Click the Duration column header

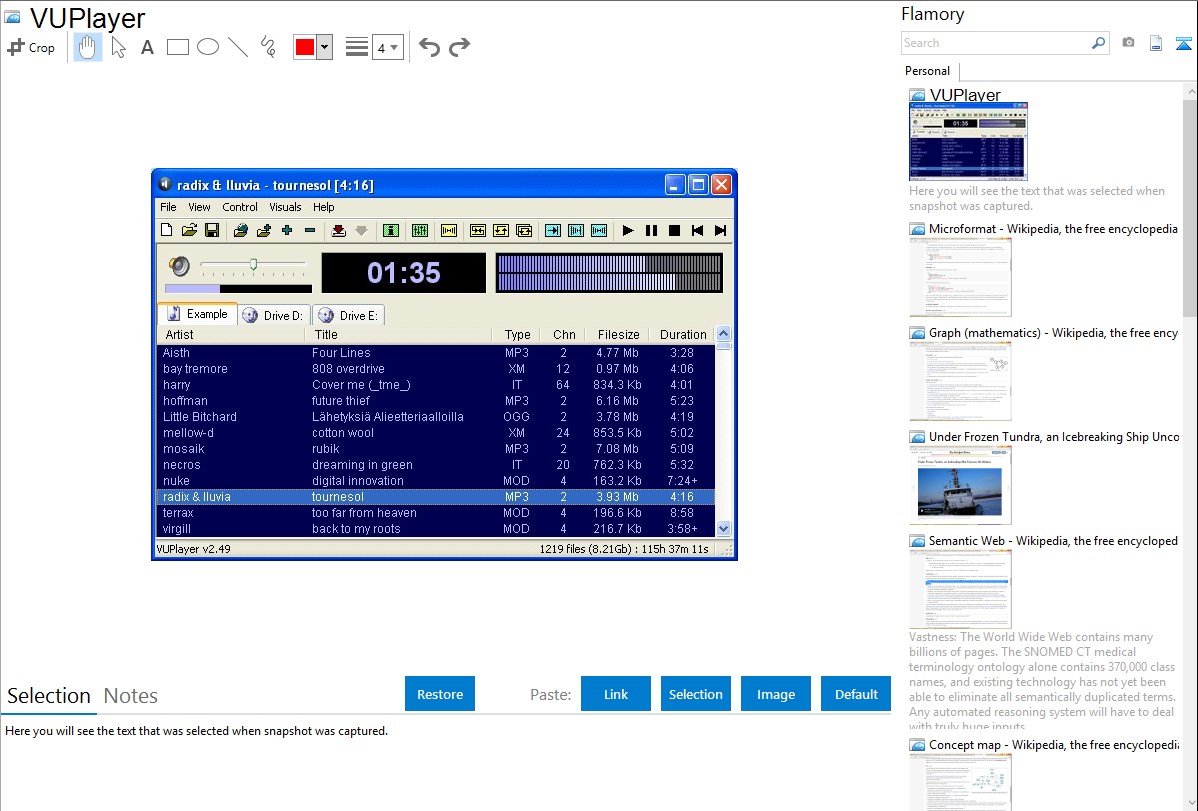pos(683,335)
